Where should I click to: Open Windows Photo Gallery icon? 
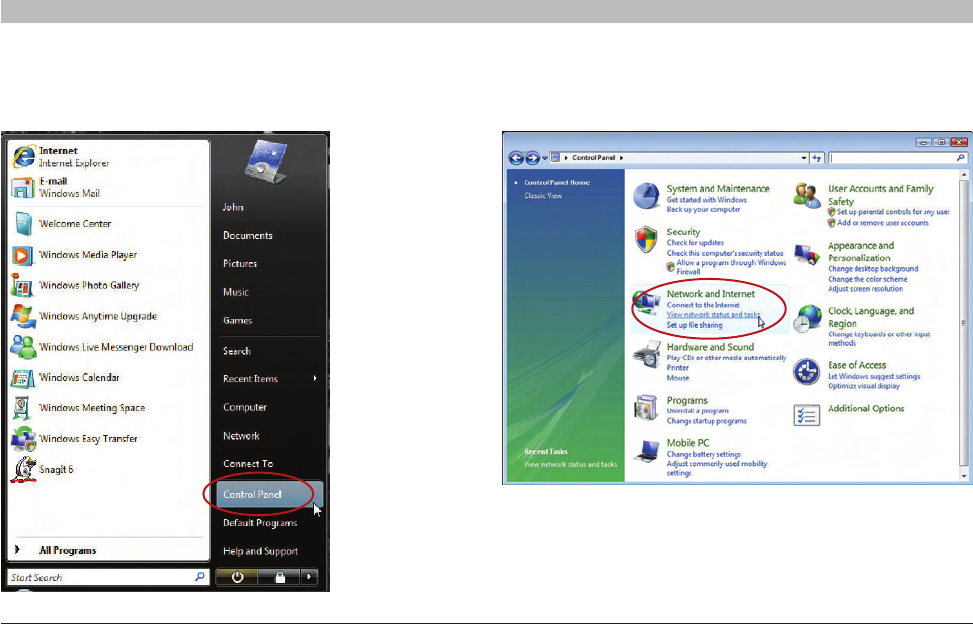click(x=22, y=285)
